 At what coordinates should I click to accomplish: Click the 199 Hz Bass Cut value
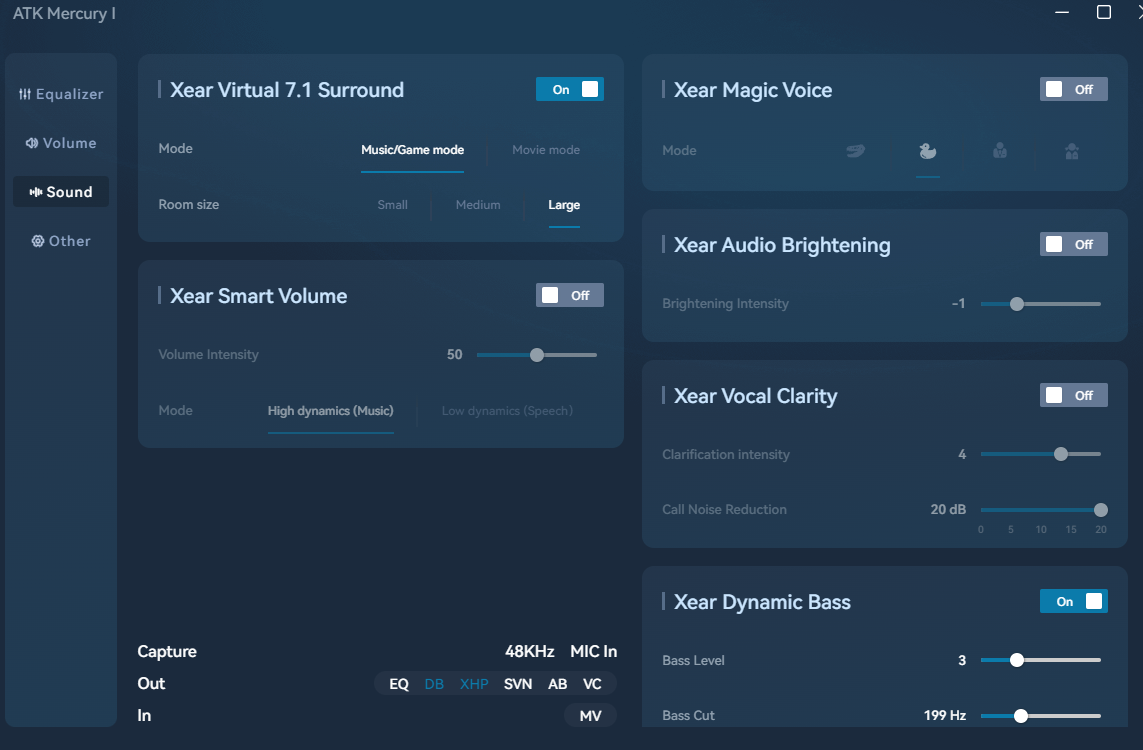[945, 716]
